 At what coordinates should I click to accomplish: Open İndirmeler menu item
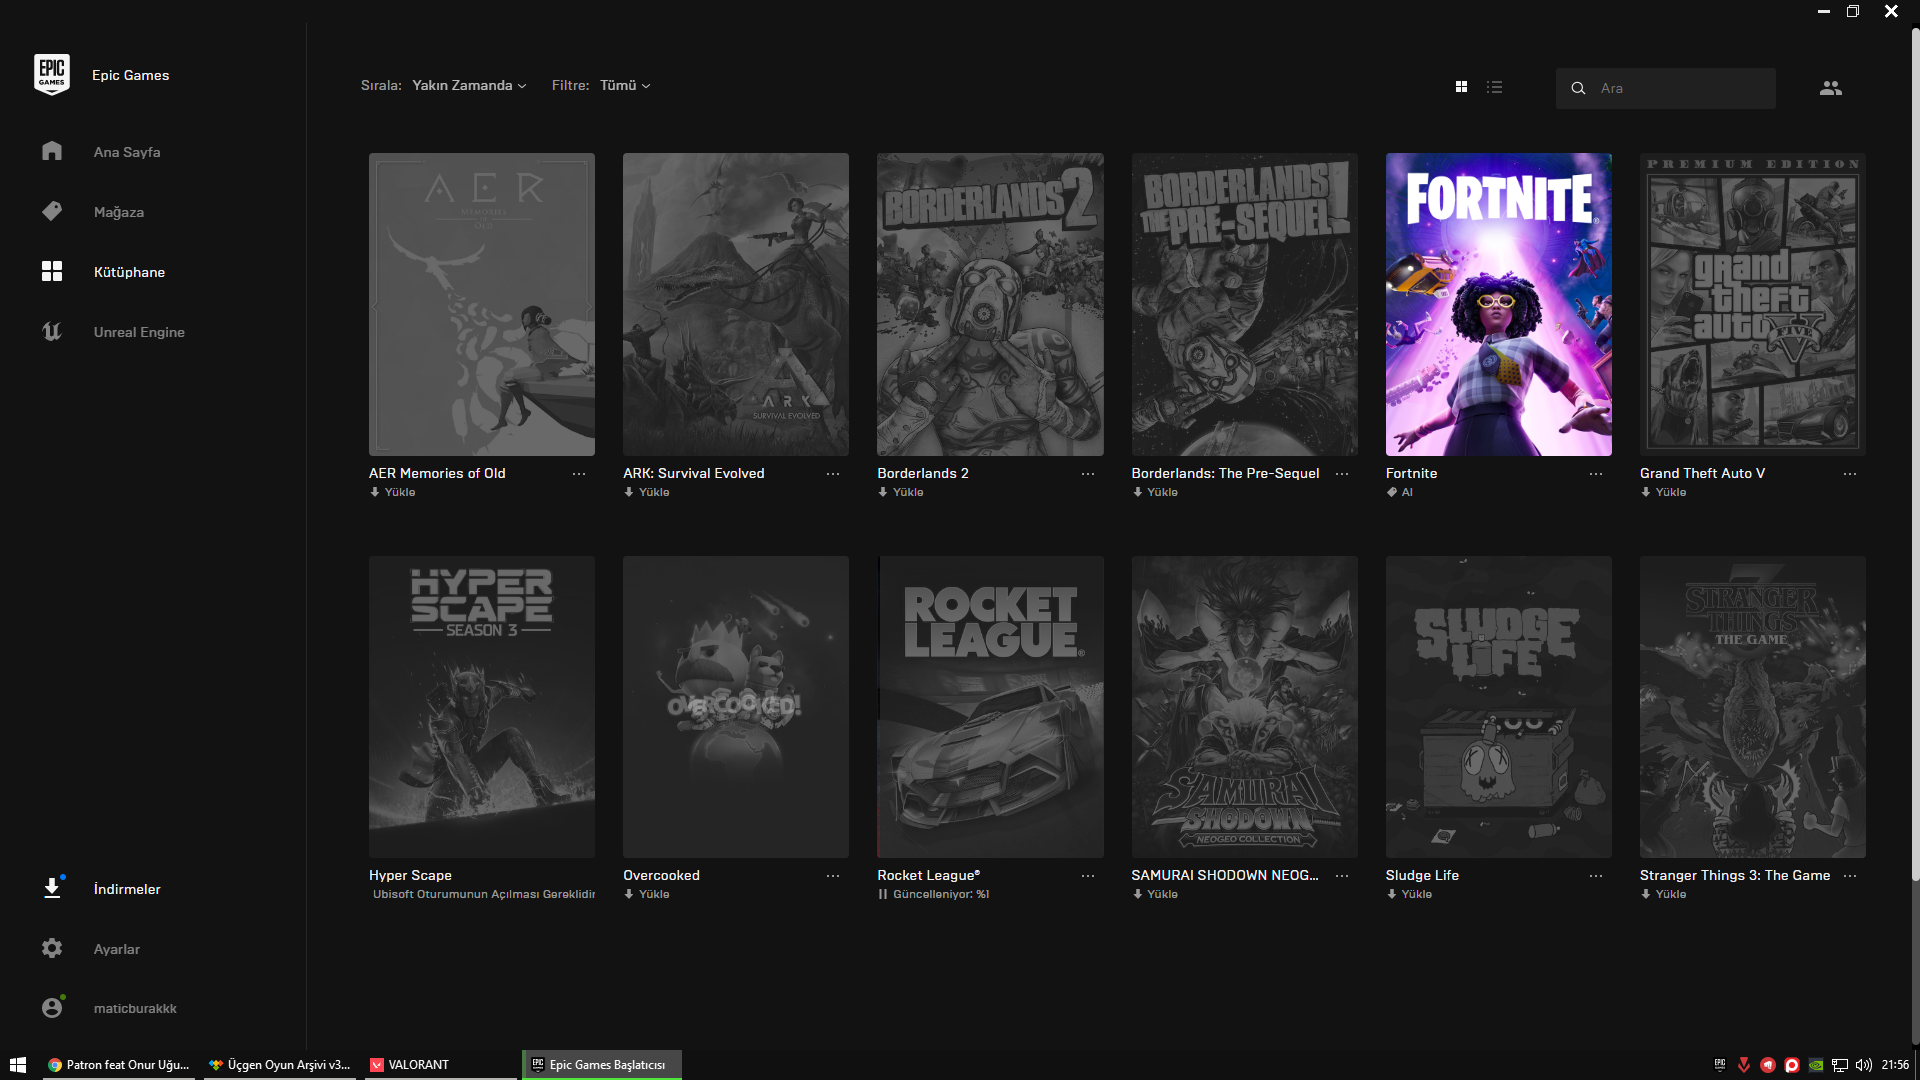coord(127,889)
